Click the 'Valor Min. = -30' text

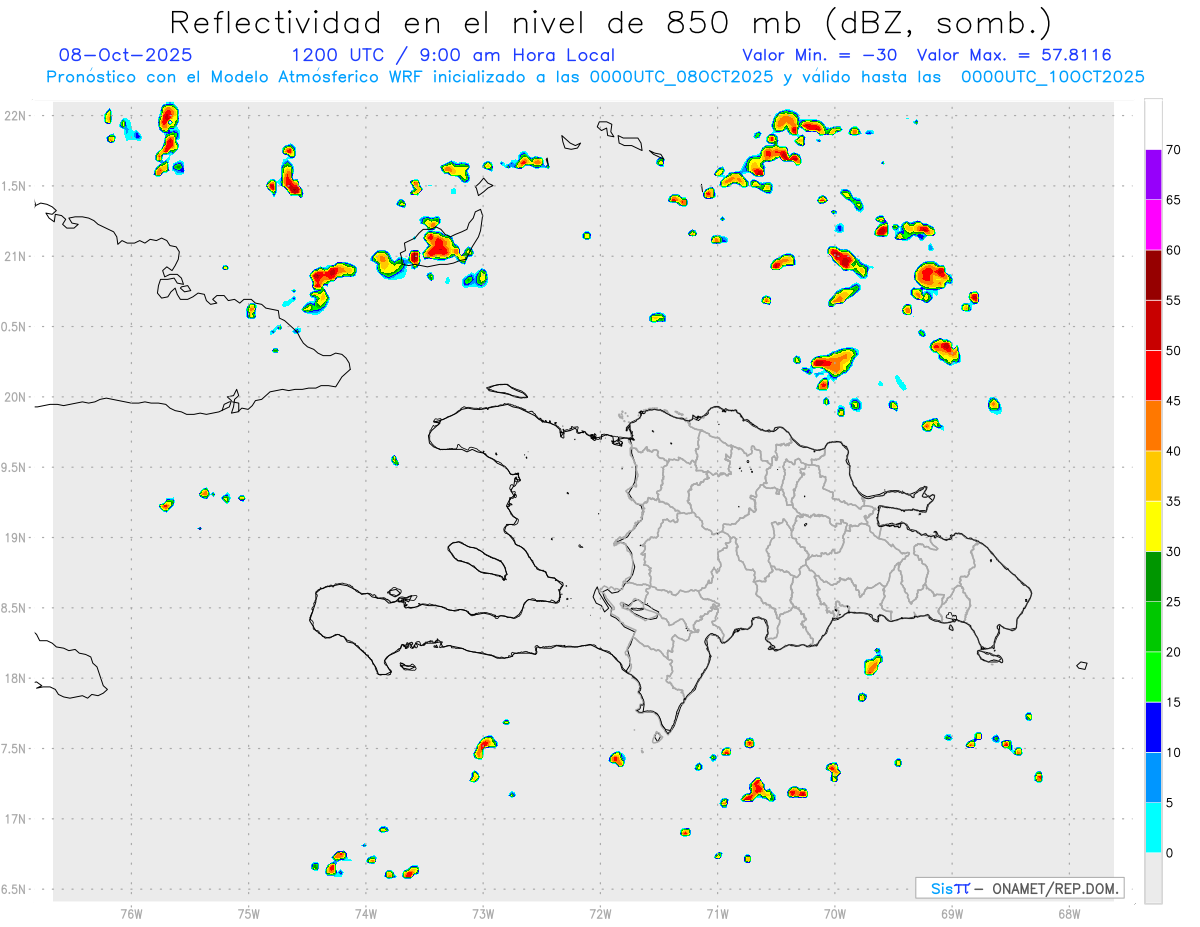click(820, 56)
